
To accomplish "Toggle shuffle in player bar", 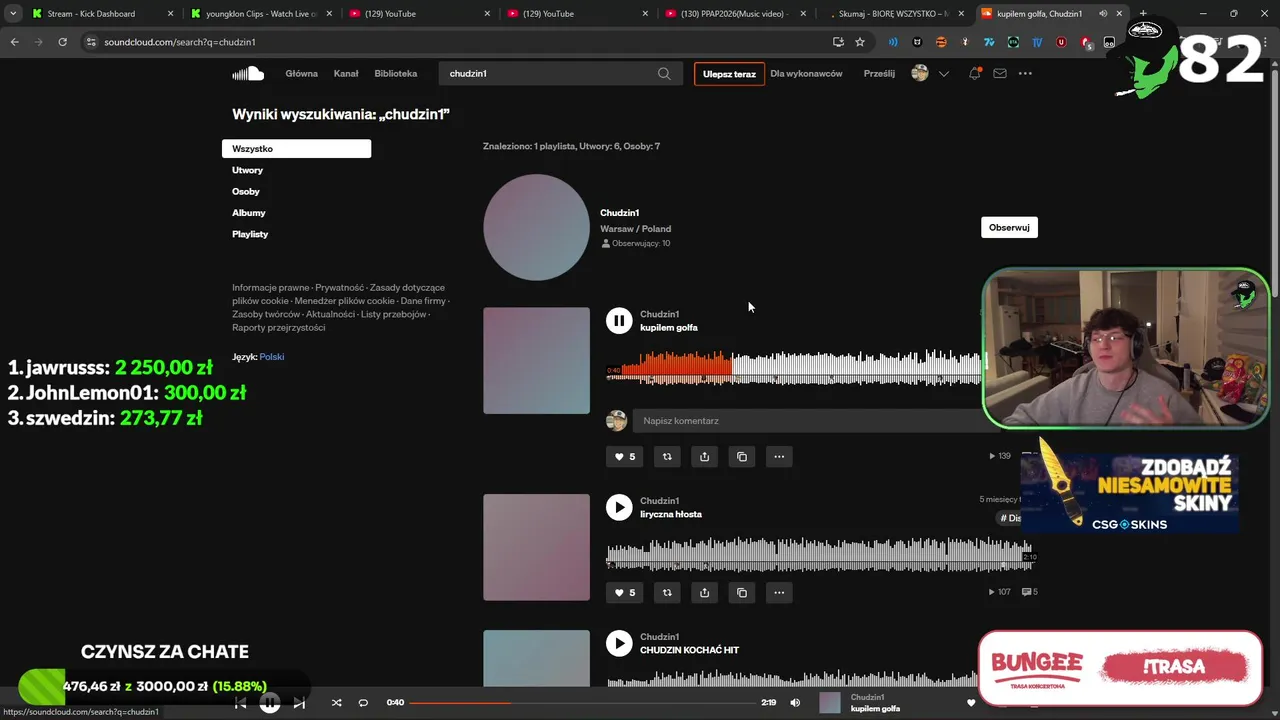I will 336,703.
